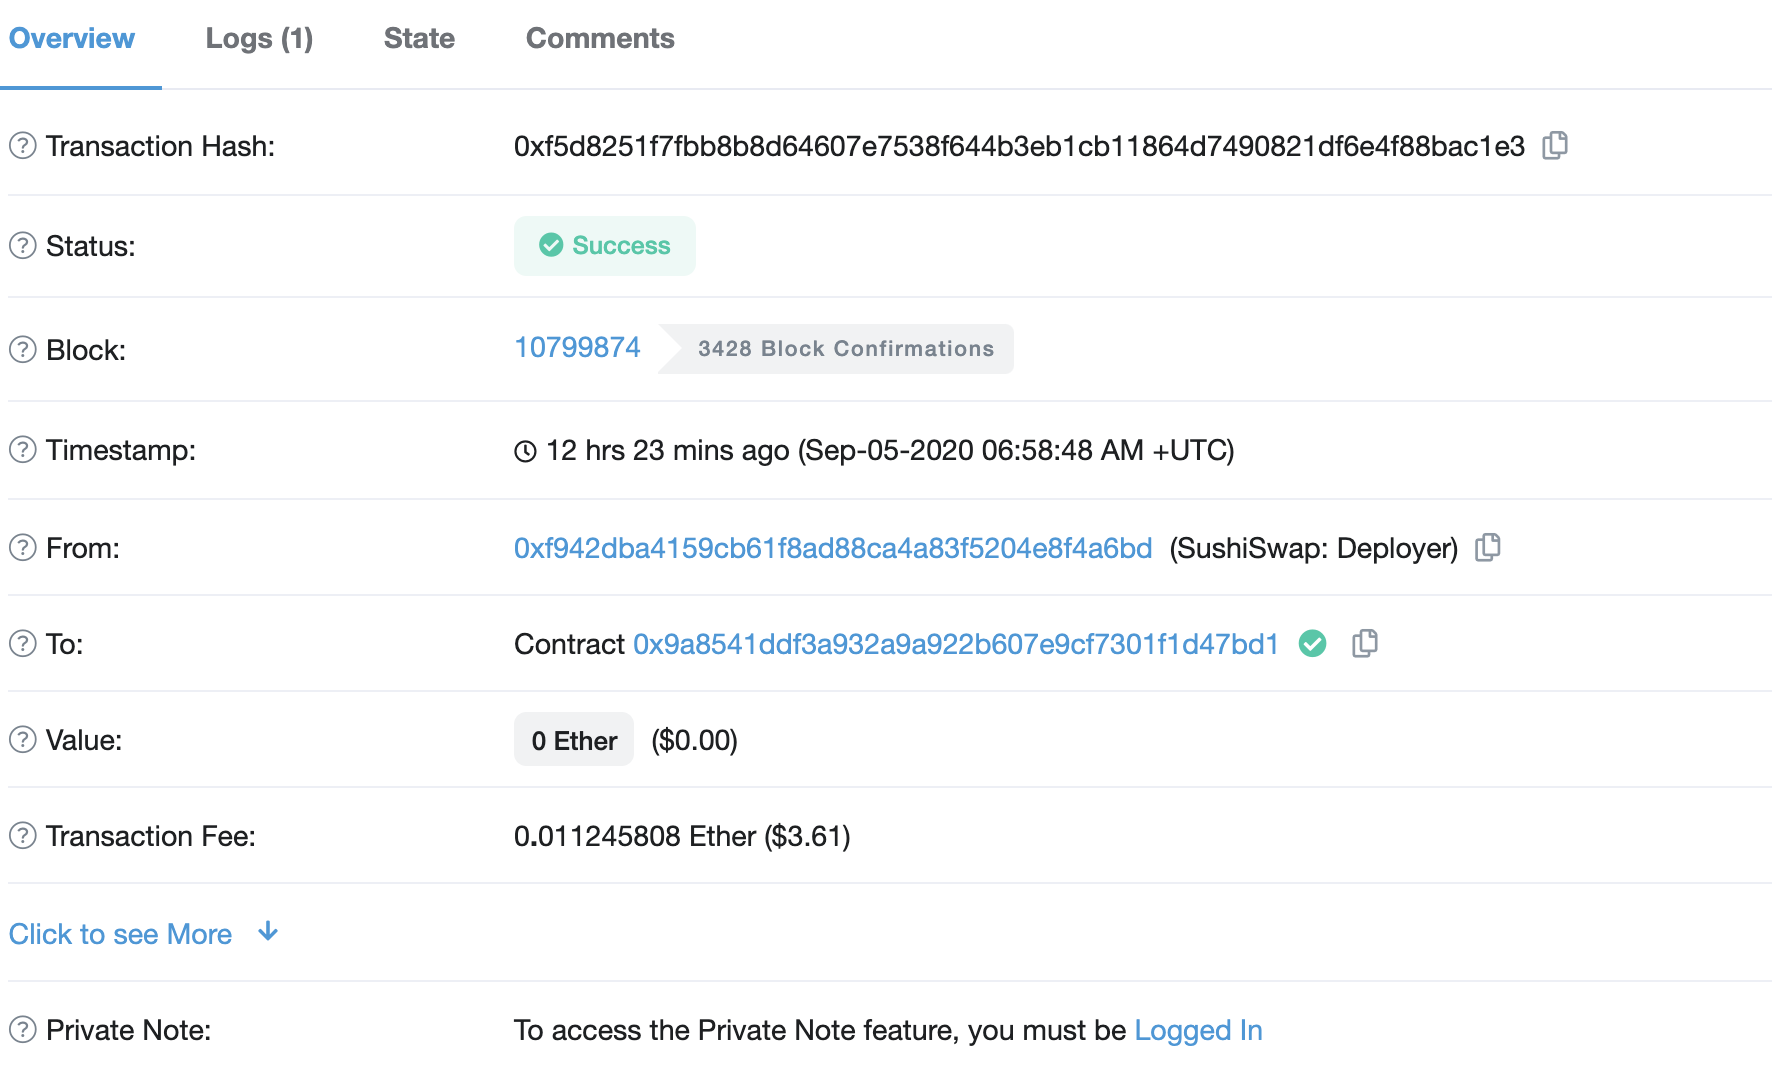Copy the From address
The image size is (1772, 1070).
coord(1488,548)
